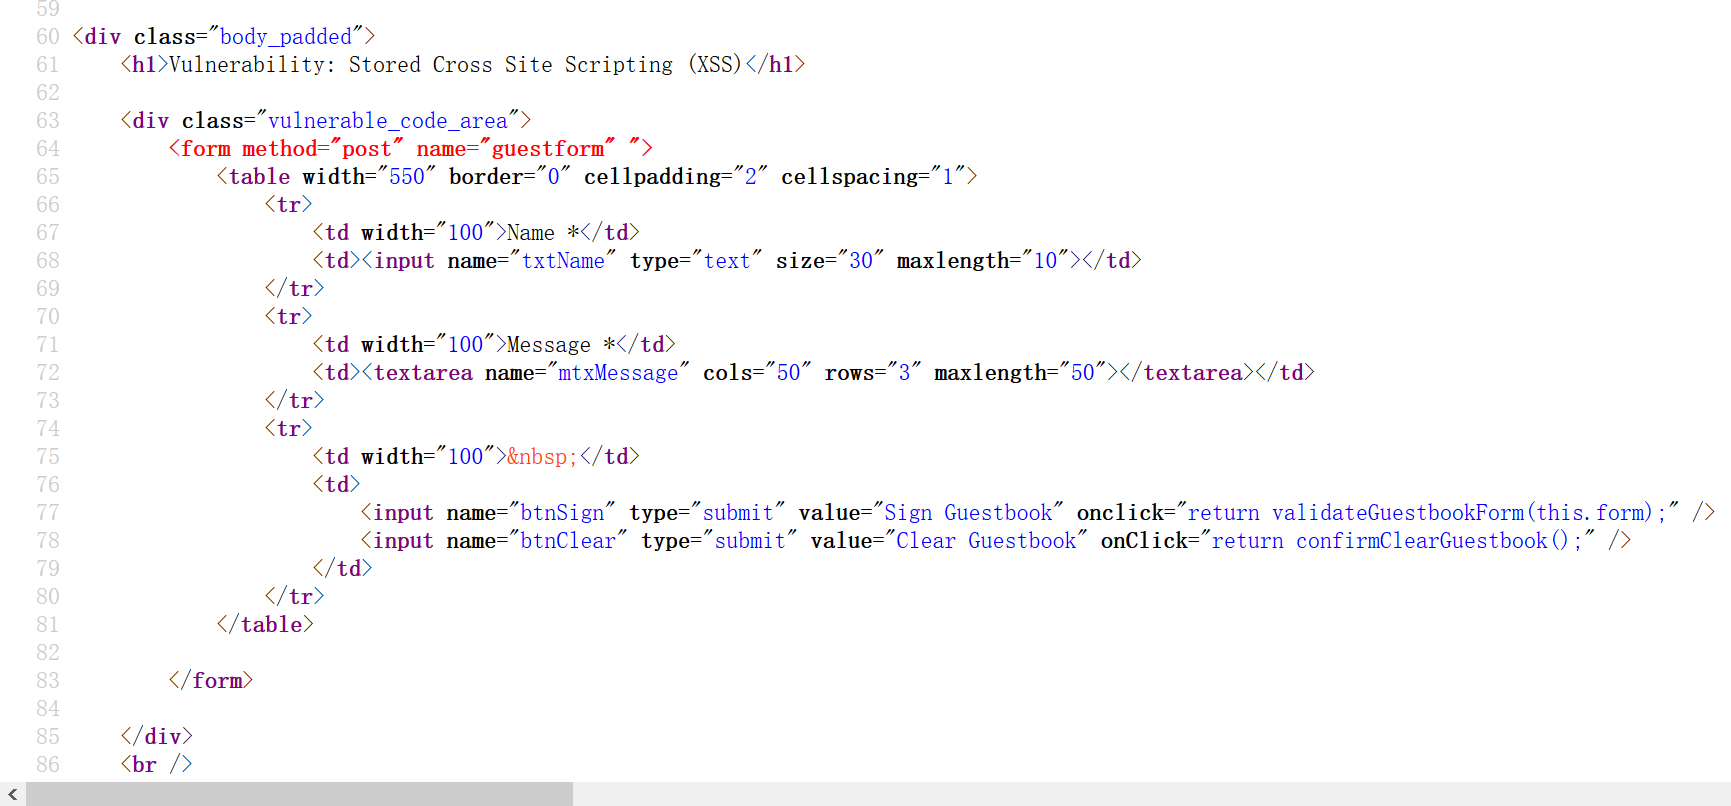The image size is (1731, 806).
Task: Click the closing textarea tag on line 72
Action: click(1187, 373)
